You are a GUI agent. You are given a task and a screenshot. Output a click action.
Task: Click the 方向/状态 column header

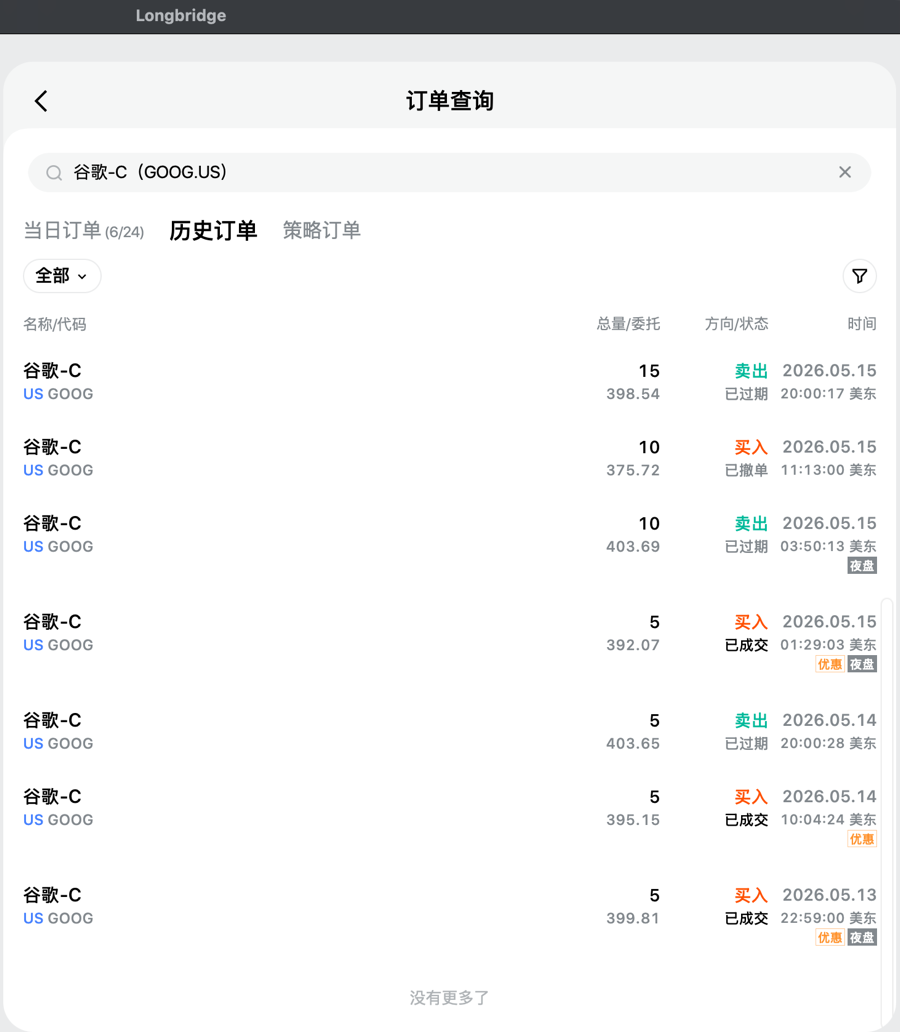[x=736, y=324]
